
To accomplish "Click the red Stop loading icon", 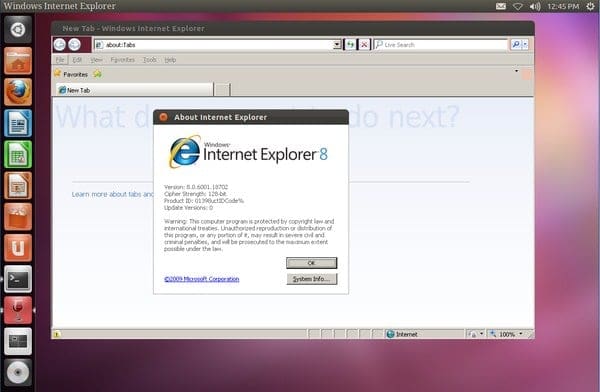I will pyautogui.click(x=364, y=45).
